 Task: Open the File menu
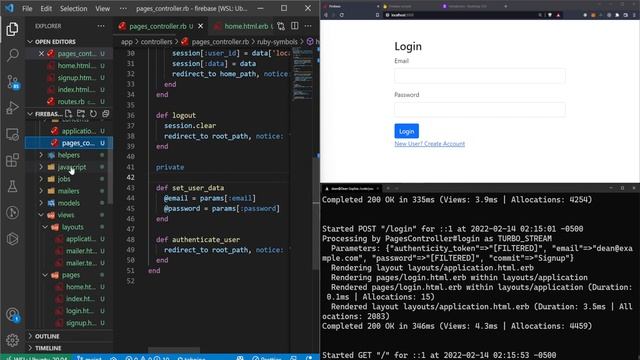click(x=27, y=9)
